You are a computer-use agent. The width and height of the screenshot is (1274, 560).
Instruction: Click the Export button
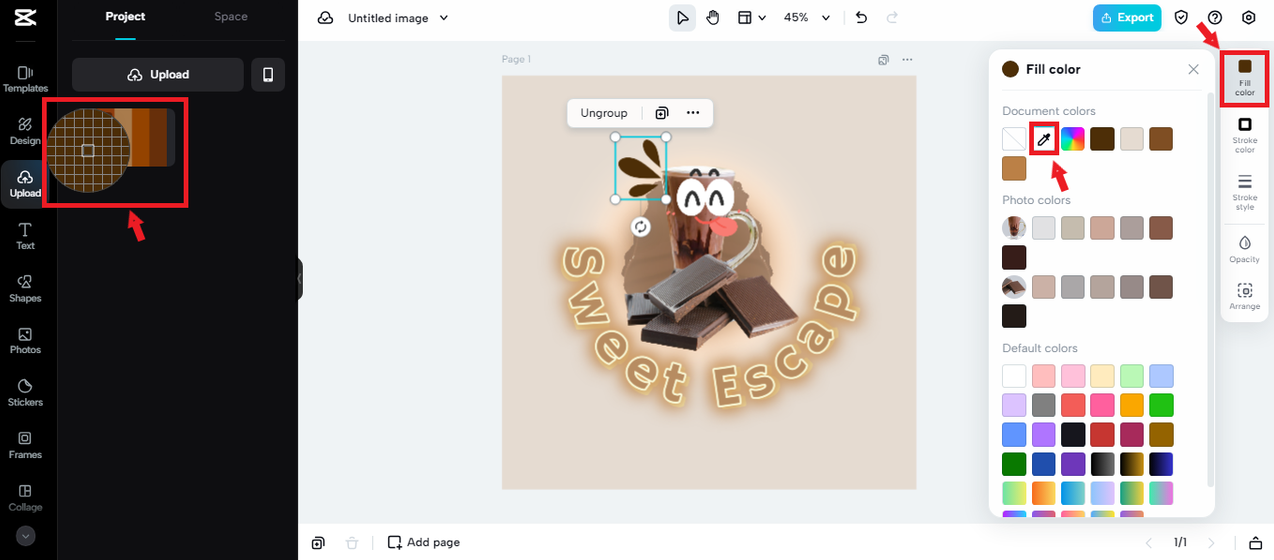(x=1127, y=18)
